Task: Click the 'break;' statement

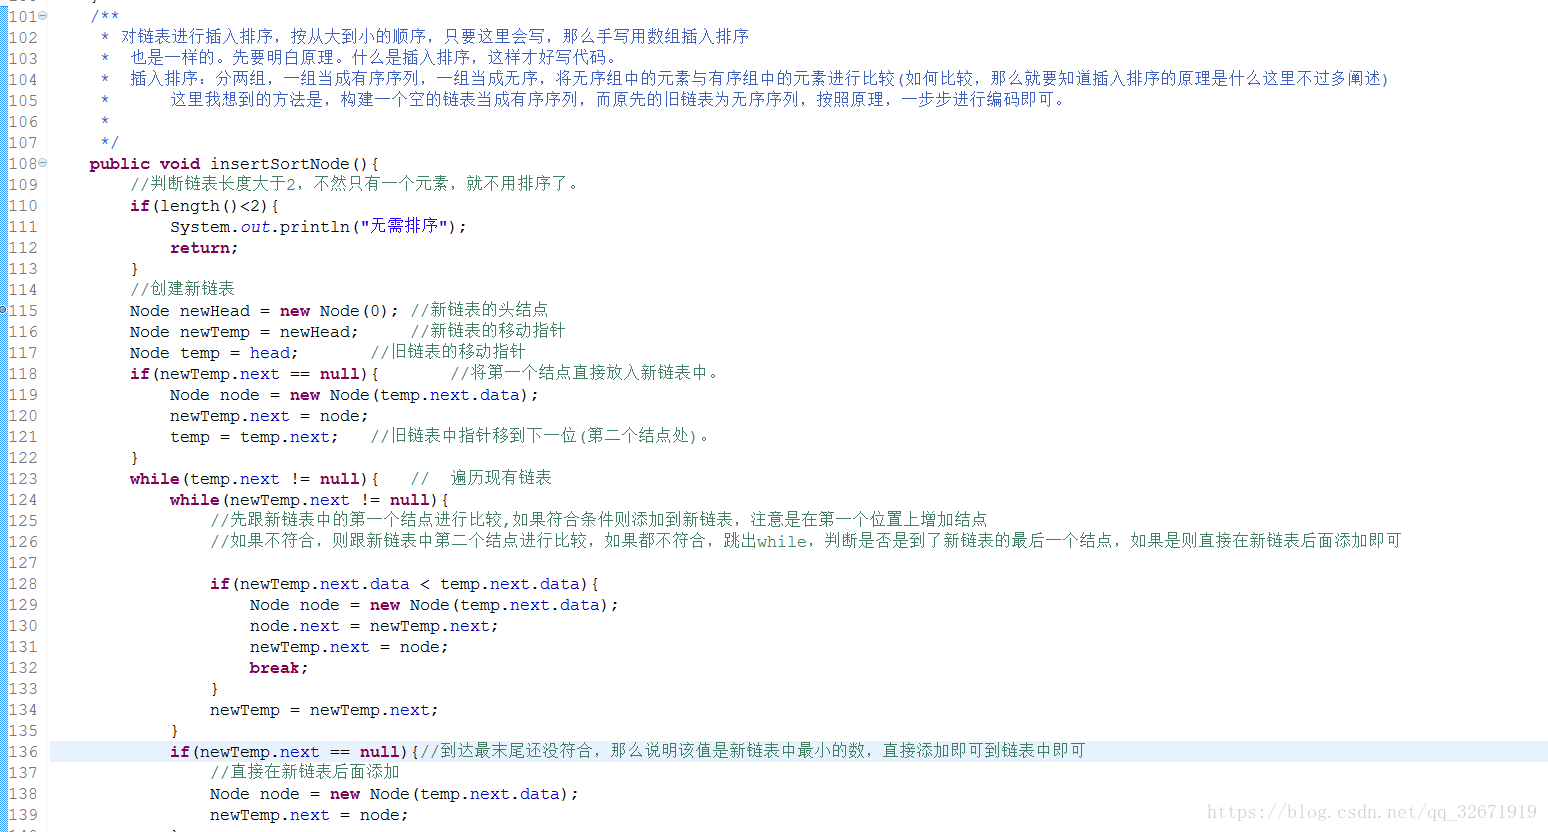Action: tap(279, 668)
